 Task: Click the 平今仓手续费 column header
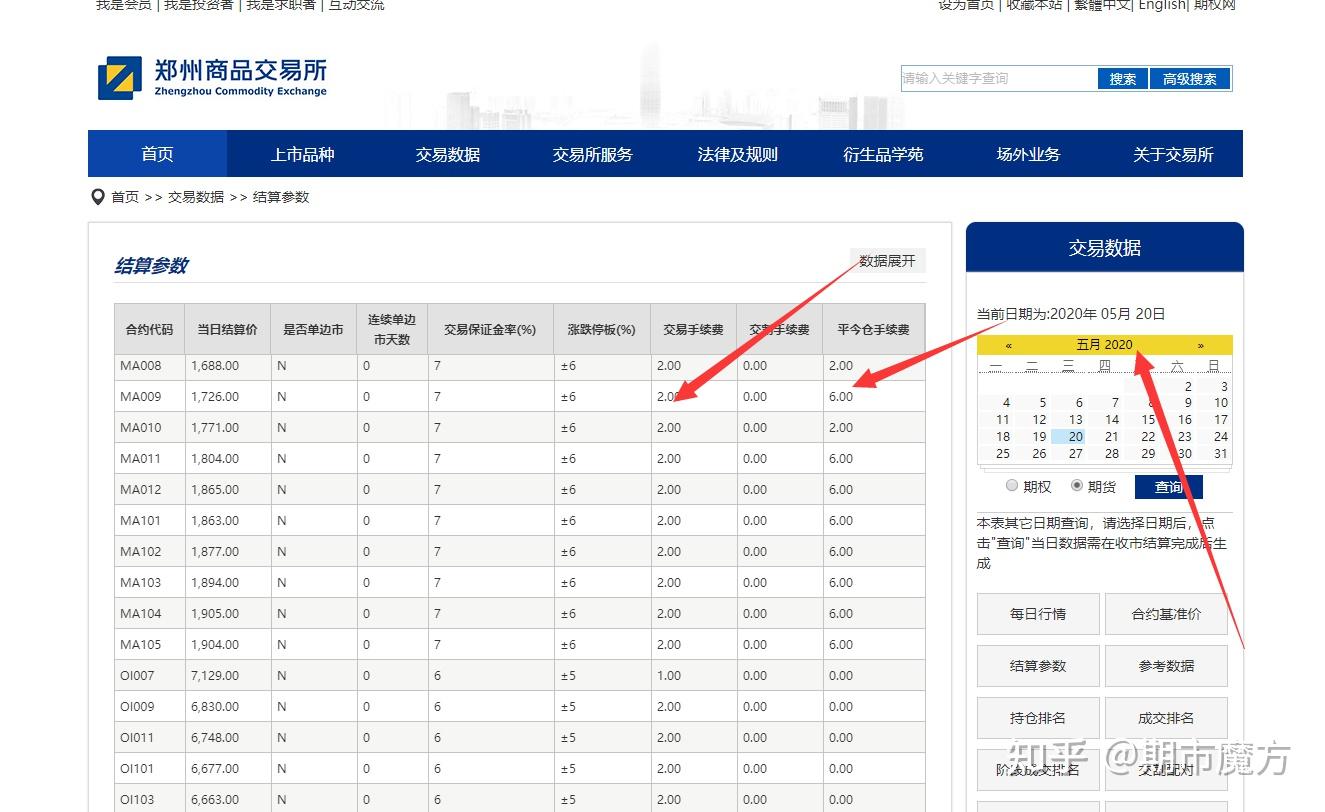click(x=874, y=329)
